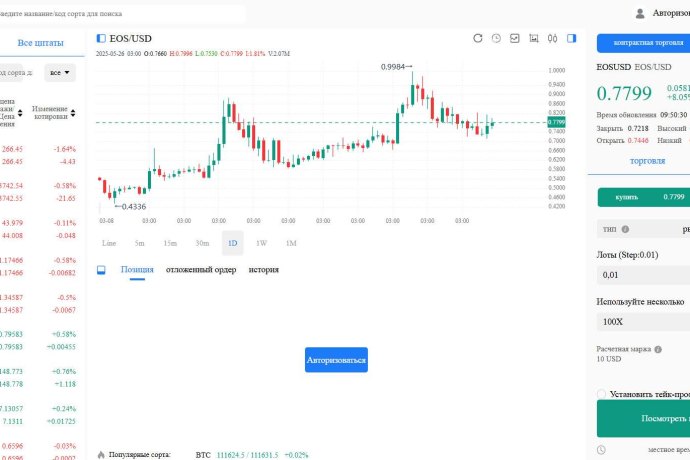Toggle the right sidebar panel icon
Screen dimensions: 690x460
(x=571, y=38)
